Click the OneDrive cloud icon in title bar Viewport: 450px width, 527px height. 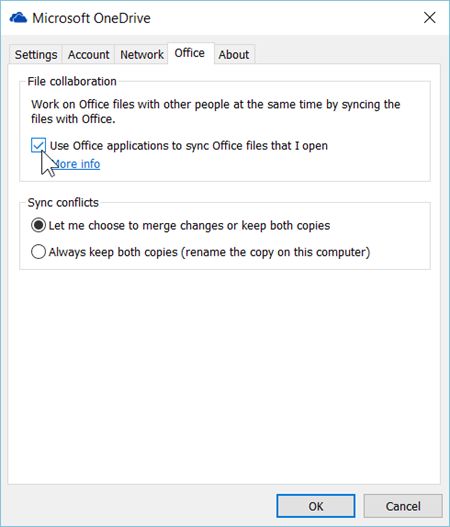(x=18, y=18)
